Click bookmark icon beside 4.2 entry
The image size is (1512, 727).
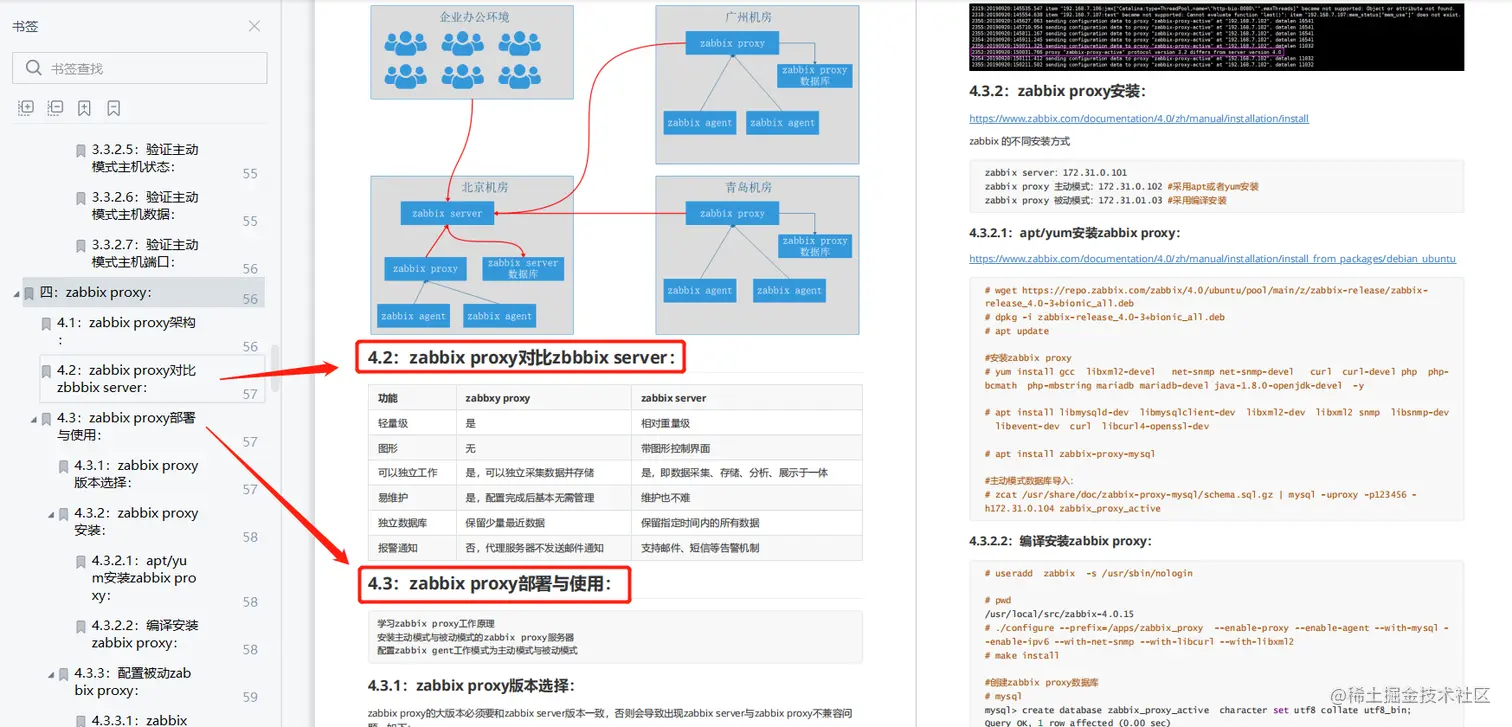(x=46, y=372)
